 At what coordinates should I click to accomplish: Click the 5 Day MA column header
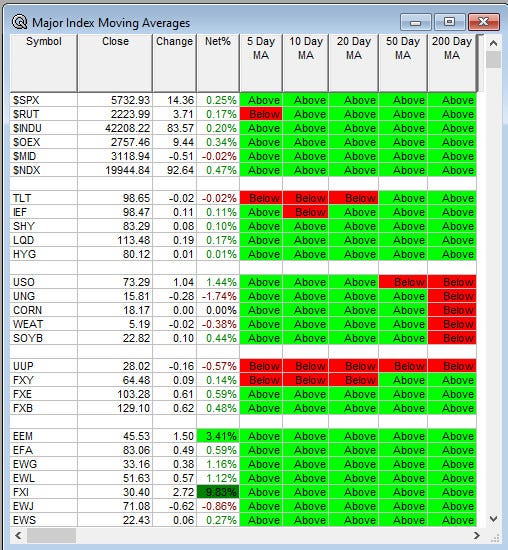[x=261, y=63]
